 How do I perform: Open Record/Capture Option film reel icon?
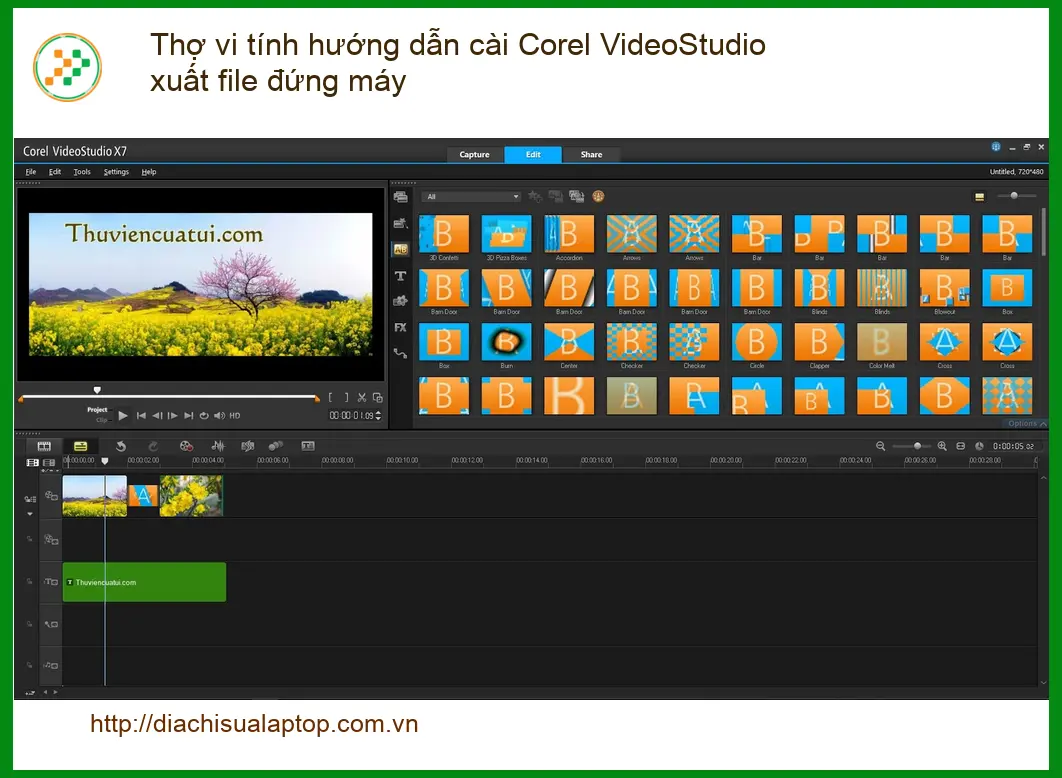(x=186, y=446)
